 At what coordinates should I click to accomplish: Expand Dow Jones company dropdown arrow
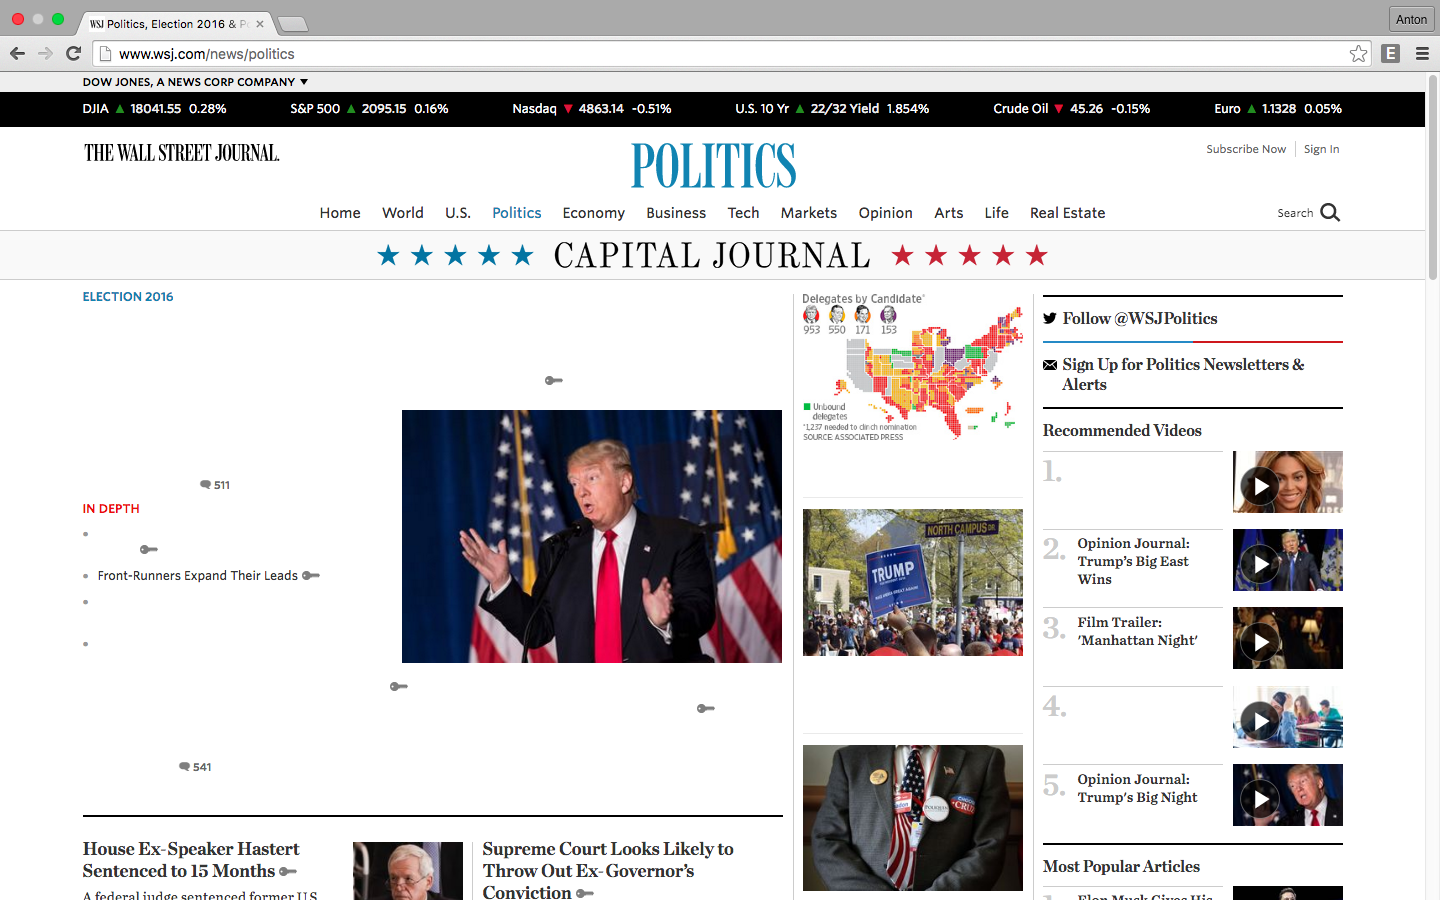(x=304, y=82)
